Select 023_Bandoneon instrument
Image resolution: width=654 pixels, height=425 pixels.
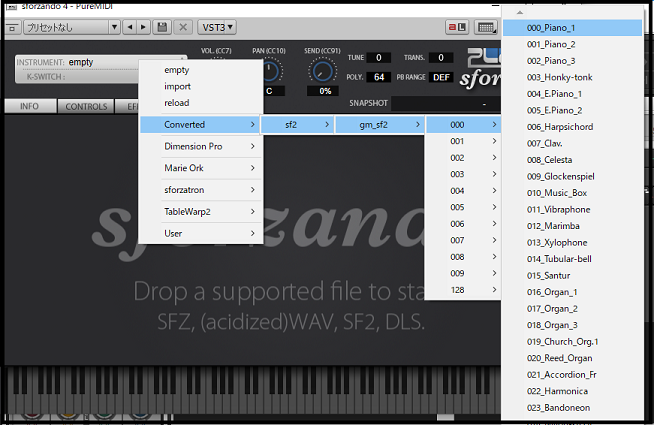[x=572, y=408]
